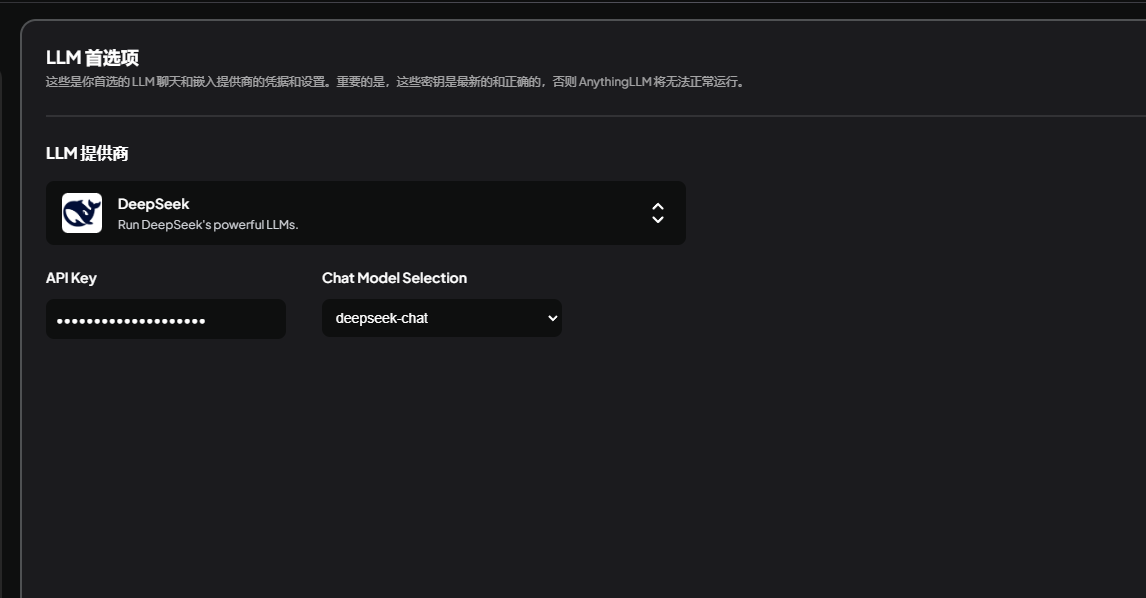1146x598 pixels.
Task: Click the dropdown arrow beside deepseek-chat
Action: point(553,318)
